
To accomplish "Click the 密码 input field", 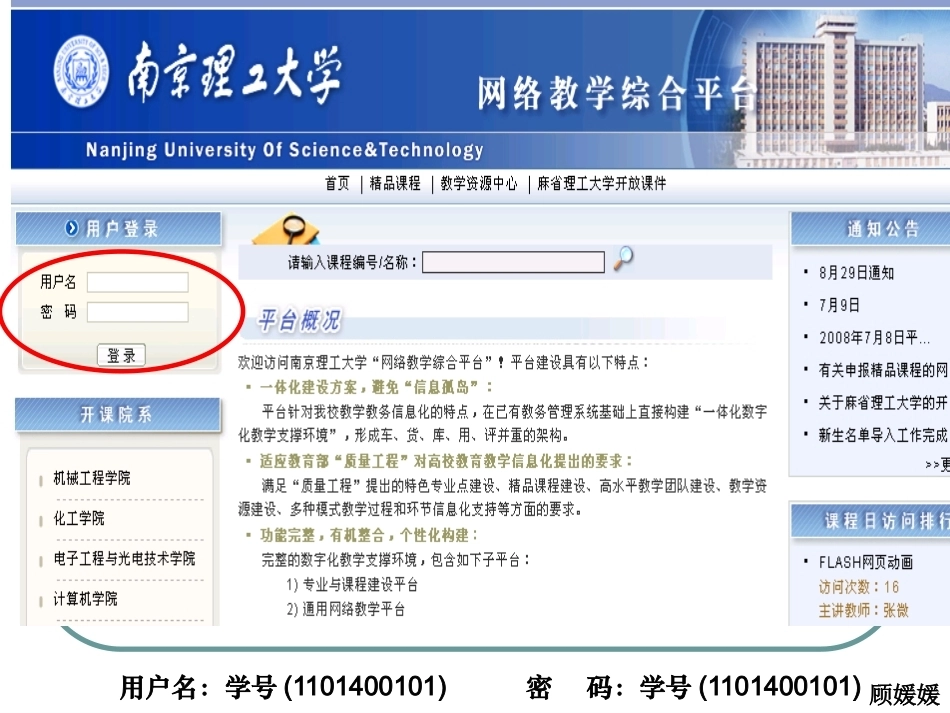I will (x=138, y=312).
